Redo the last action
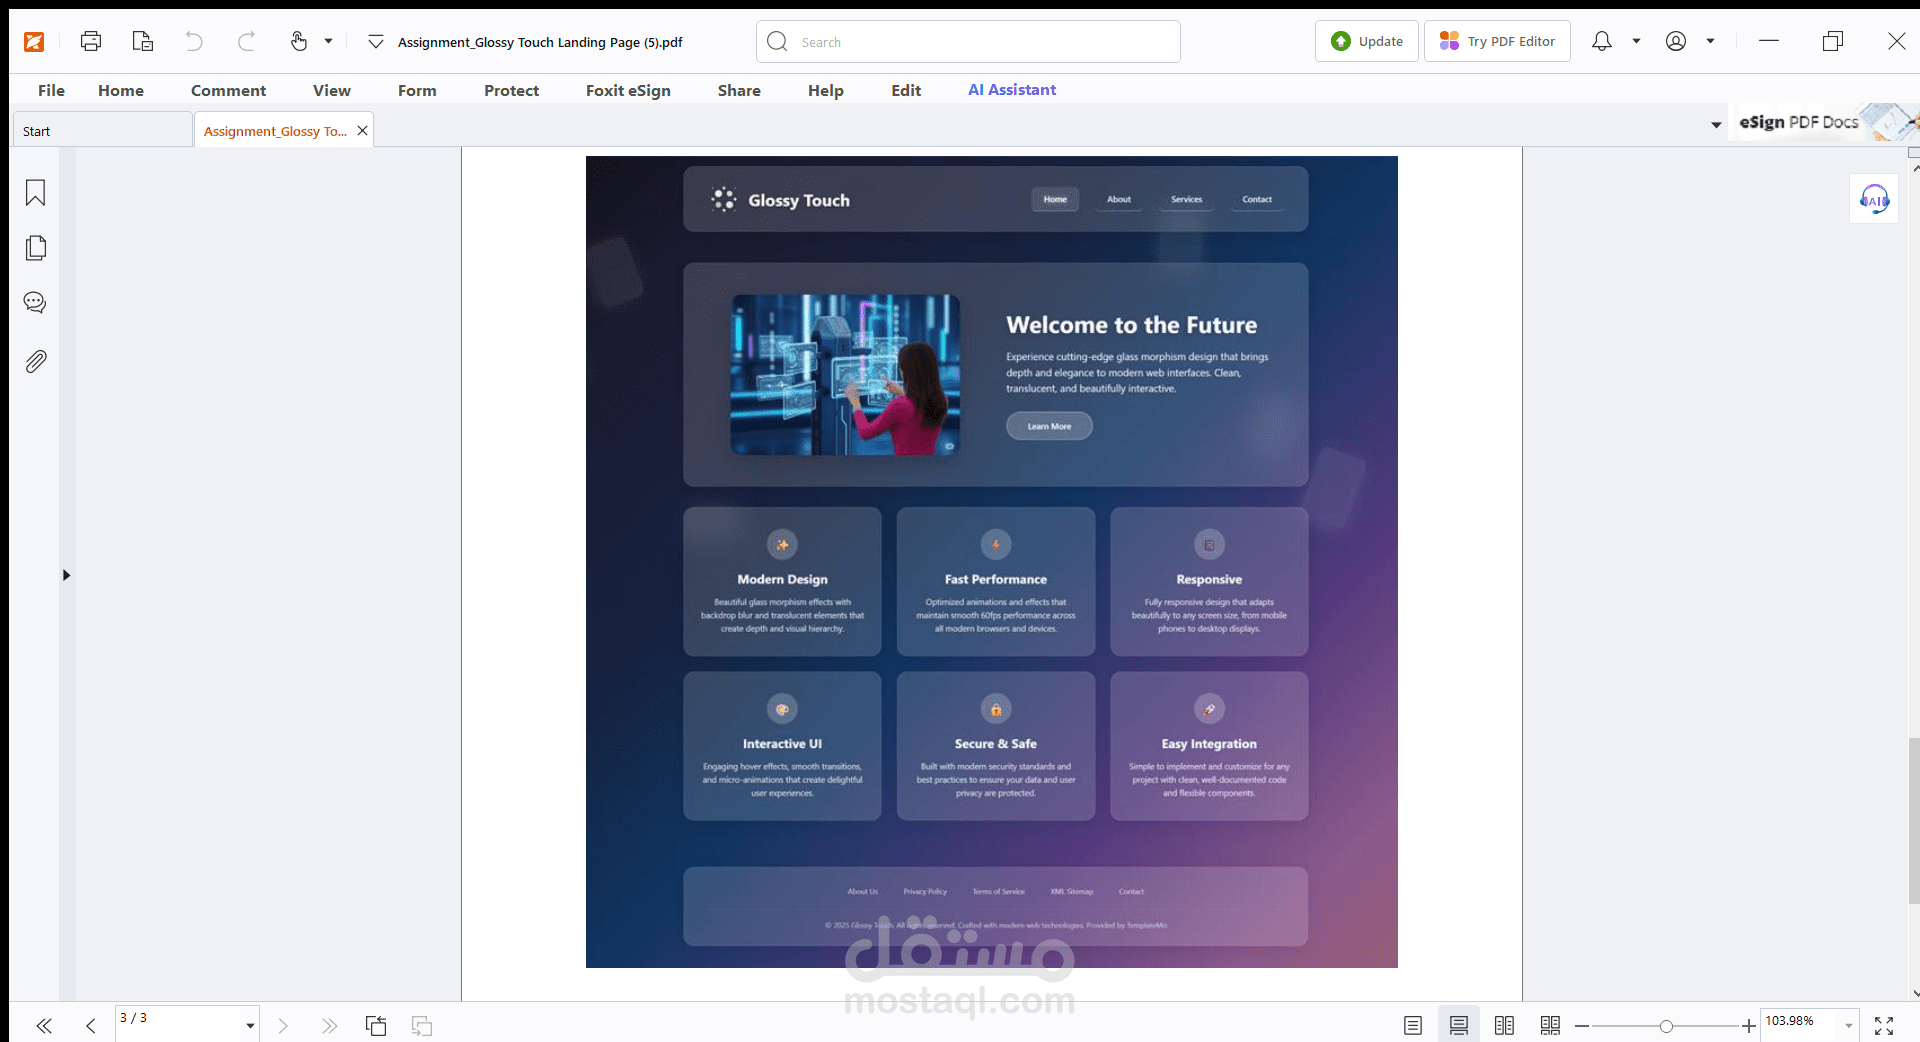Screen dimensions: 1920x1042 click(246, 41)
